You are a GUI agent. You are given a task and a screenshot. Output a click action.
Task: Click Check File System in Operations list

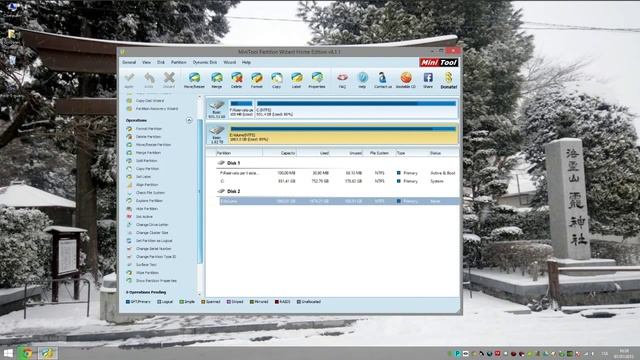tap(150, 193)
